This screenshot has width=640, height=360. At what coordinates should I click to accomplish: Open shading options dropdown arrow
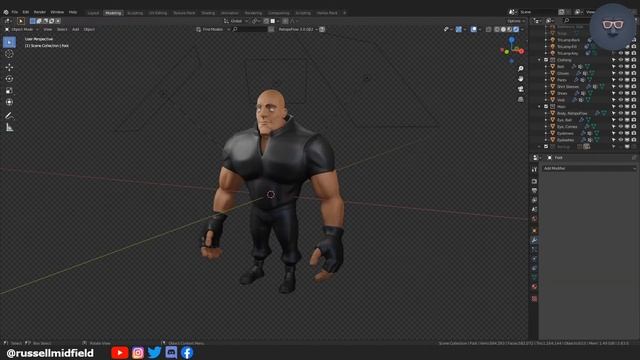pyautogui.click(x=522, y=29)
